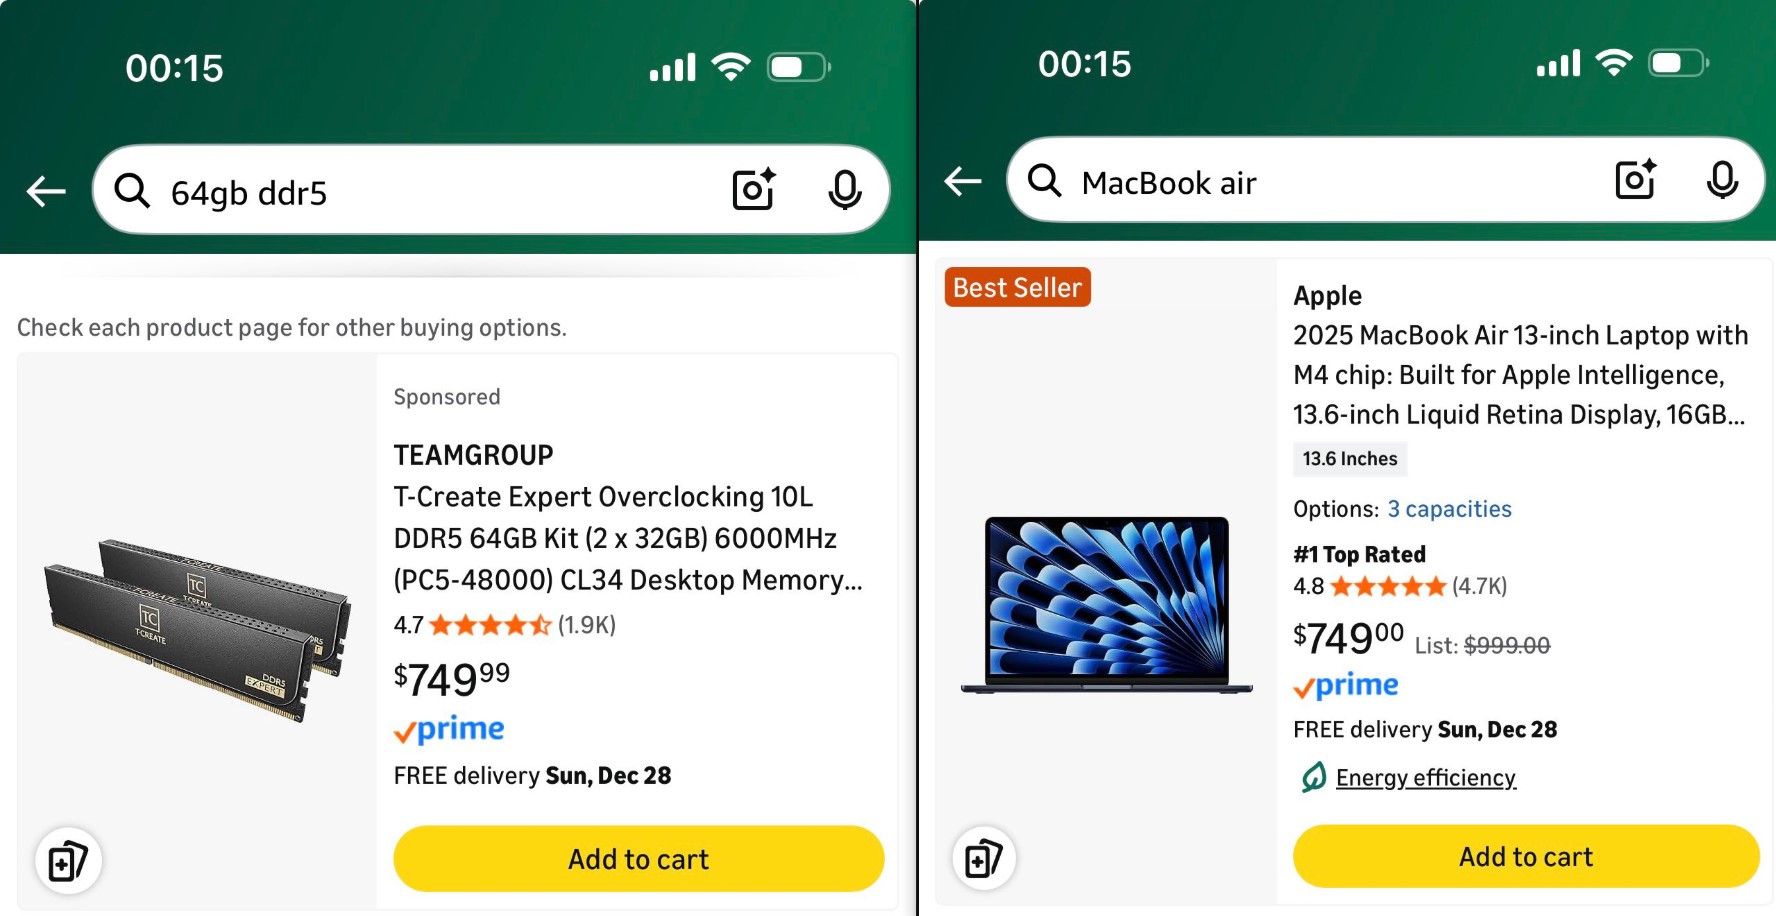Start voice search in 64gb ddr5 bar
This screenshot has height=916, width=1776.
coord(845,190)
